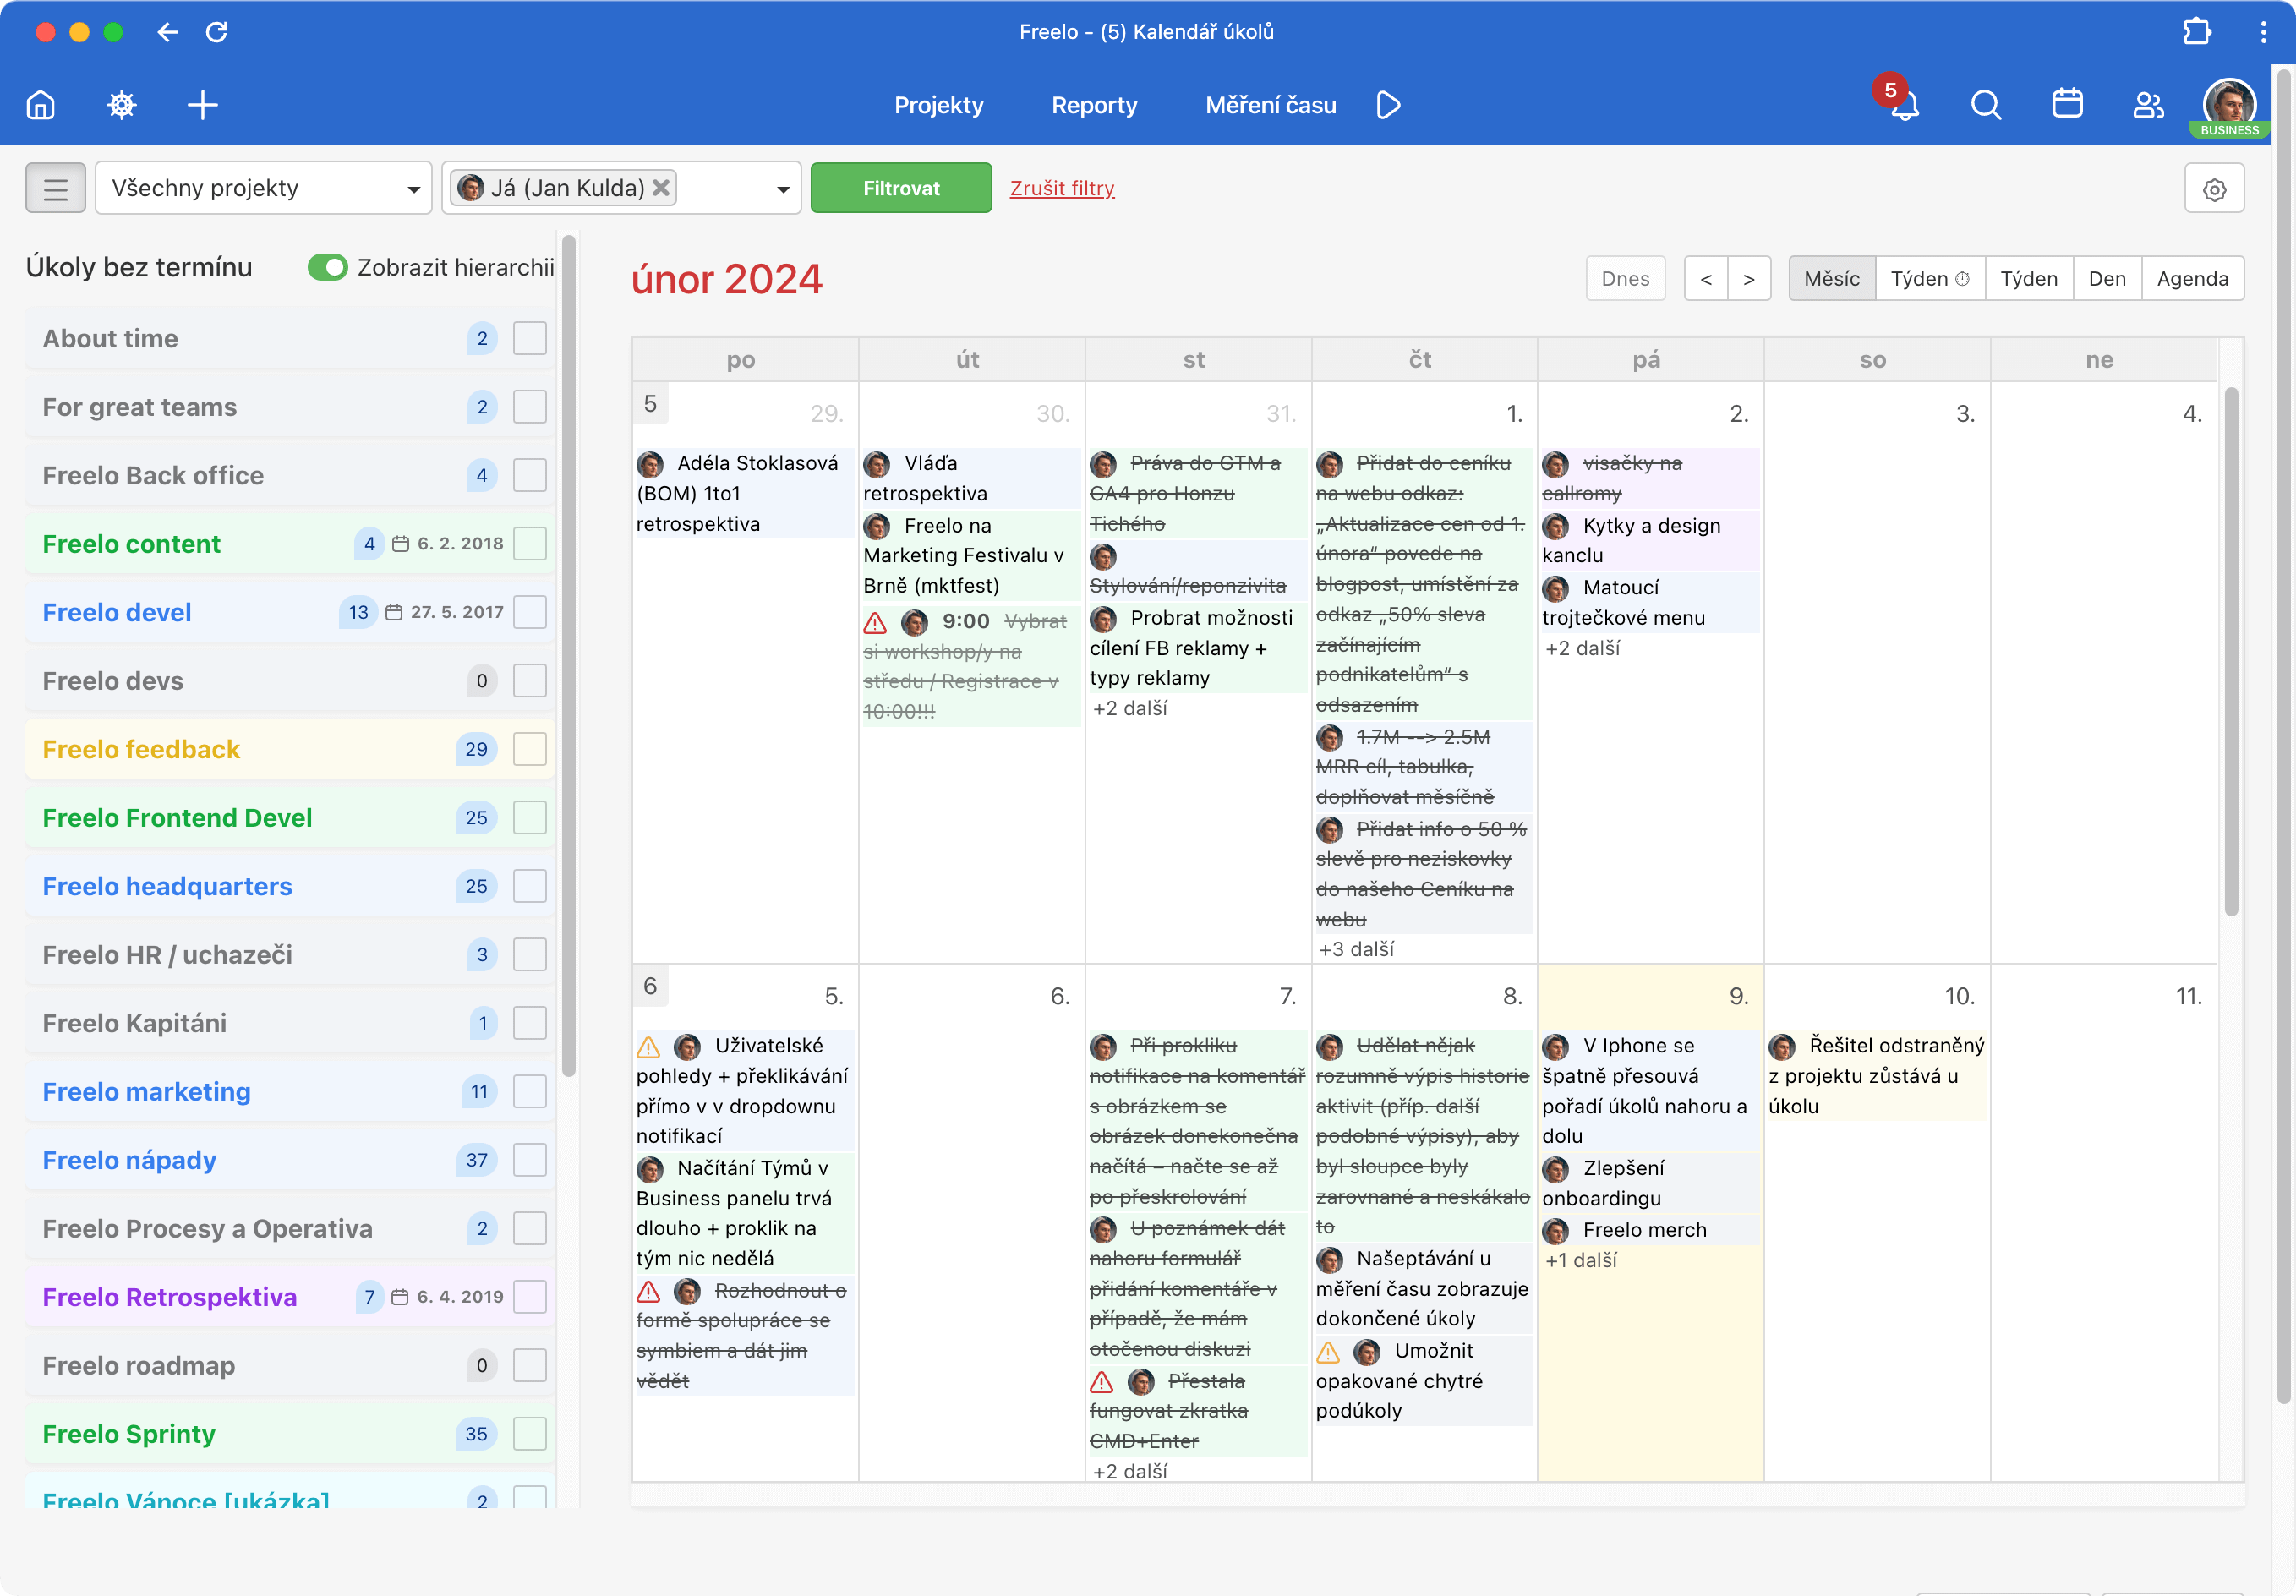The image size is (2296, 1596).
Task: Go to next month arrow
Action: point(1749,279)
